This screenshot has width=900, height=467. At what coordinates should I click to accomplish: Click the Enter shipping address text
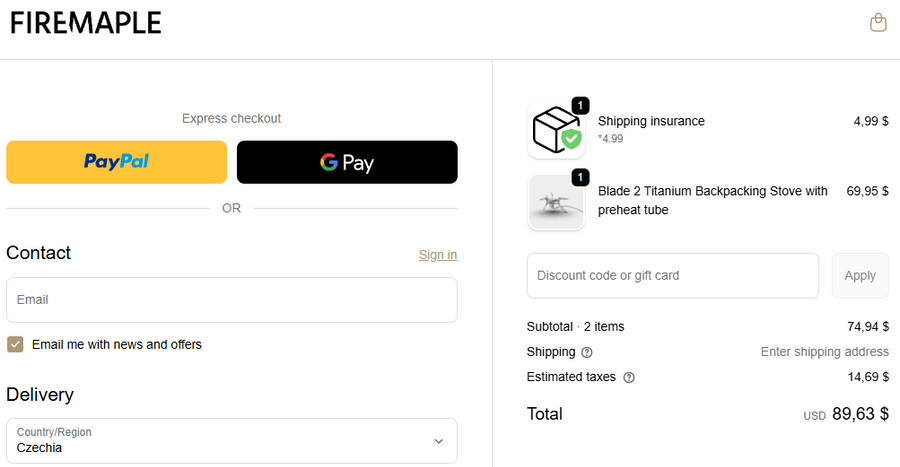tap(824, 352)
